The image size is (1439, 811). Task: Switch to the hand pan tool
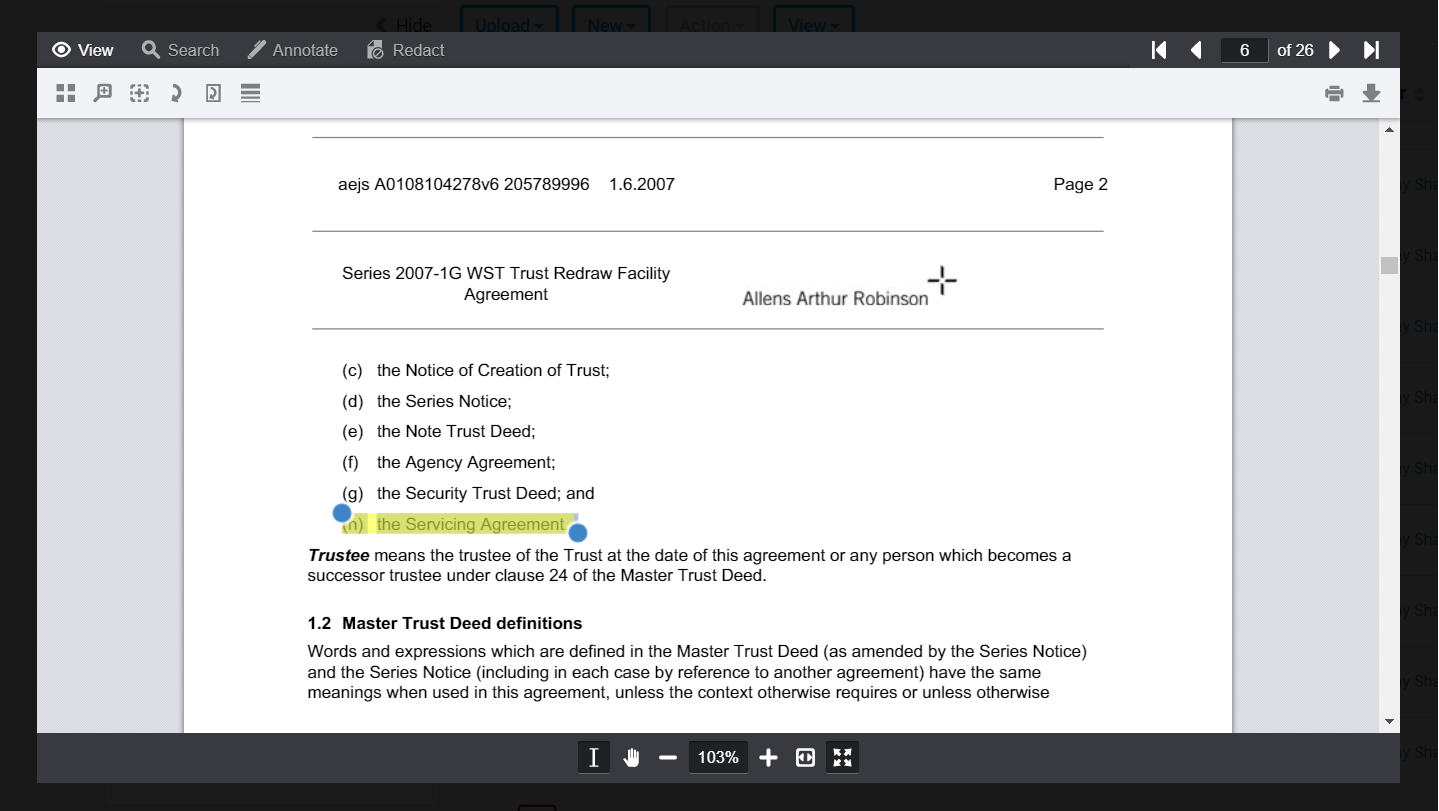[631, 758]
